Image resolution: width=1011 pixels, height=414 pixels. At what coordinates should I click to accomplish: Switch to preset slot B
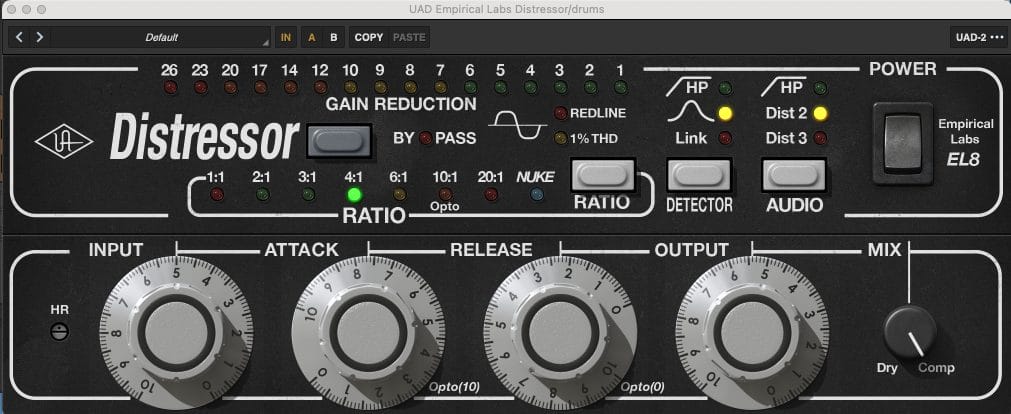pos(334,38)
